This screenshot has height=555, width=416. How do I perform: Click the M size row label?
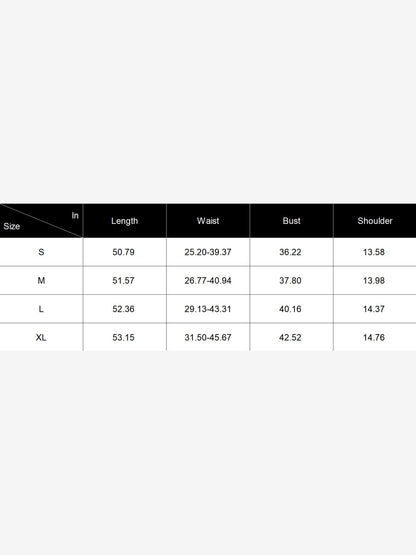[41, 280]
